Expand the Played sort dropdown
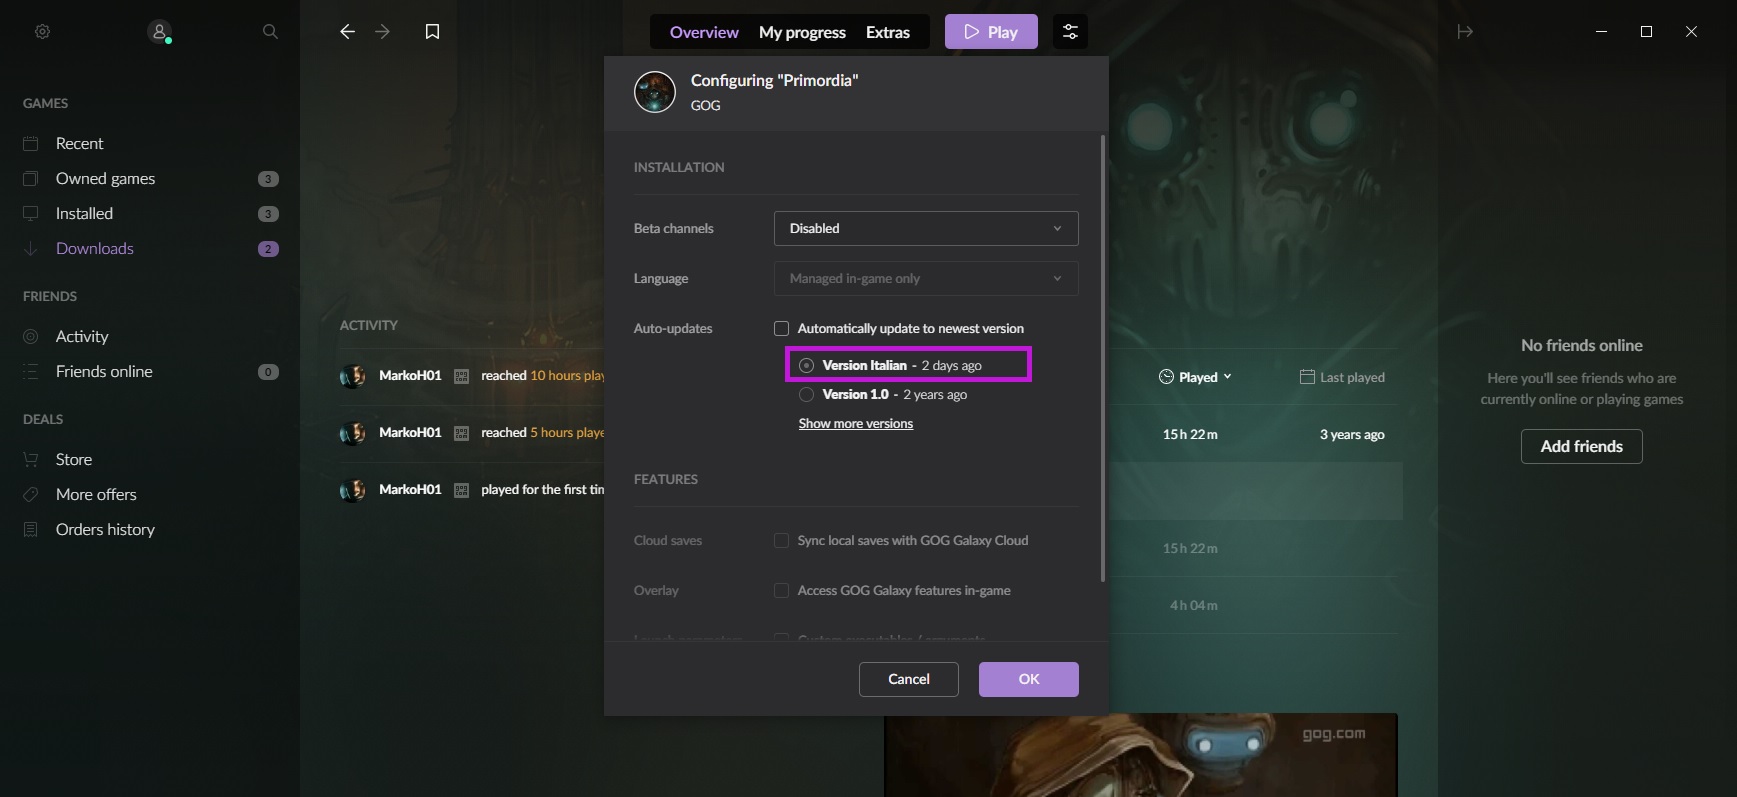1737x797 pixels. tap(1228, 377)
